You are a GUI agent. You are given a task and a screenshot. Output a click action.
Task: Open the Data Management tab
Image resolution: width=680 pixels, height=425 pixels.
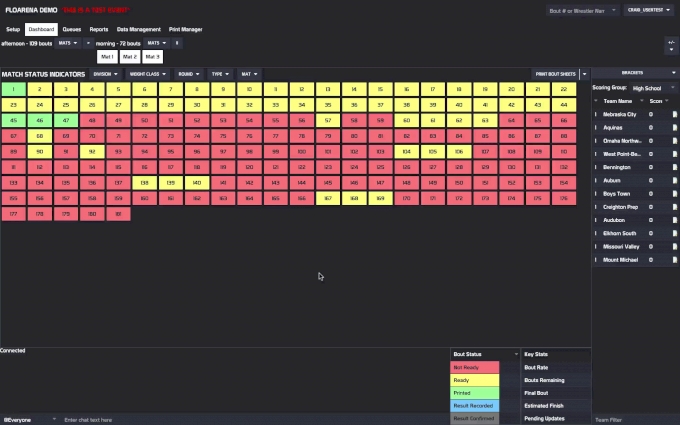138,29
